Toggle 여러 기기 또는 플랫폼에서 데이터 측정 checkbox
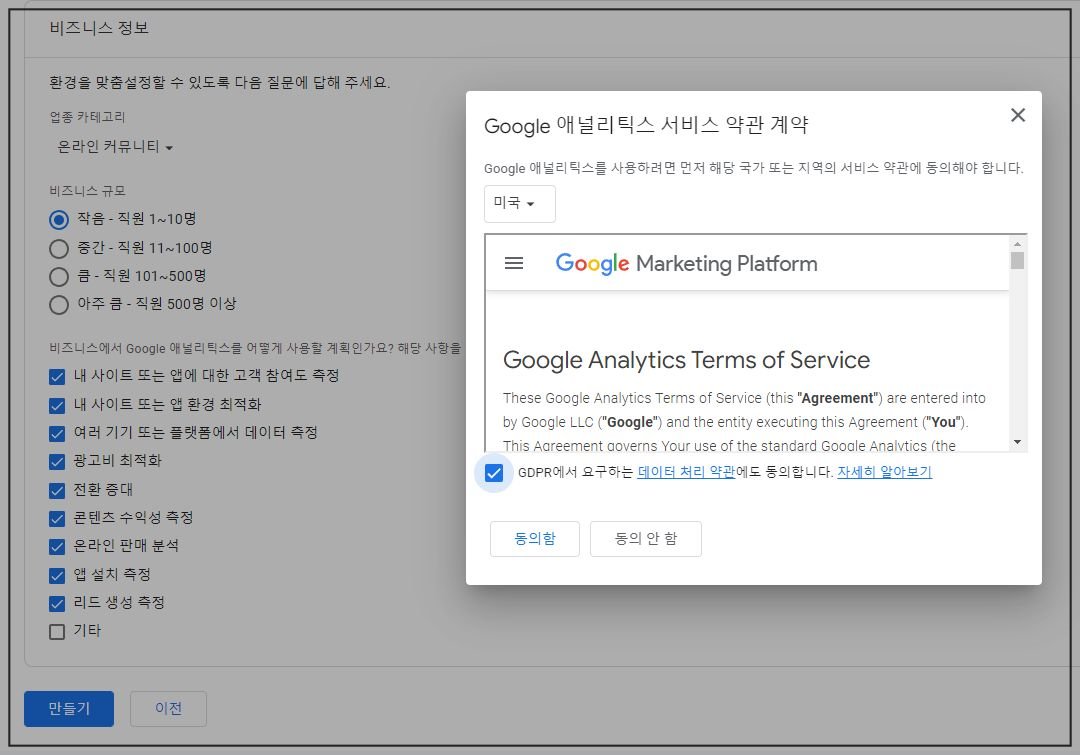The image size is (1080, 755). 57,433
